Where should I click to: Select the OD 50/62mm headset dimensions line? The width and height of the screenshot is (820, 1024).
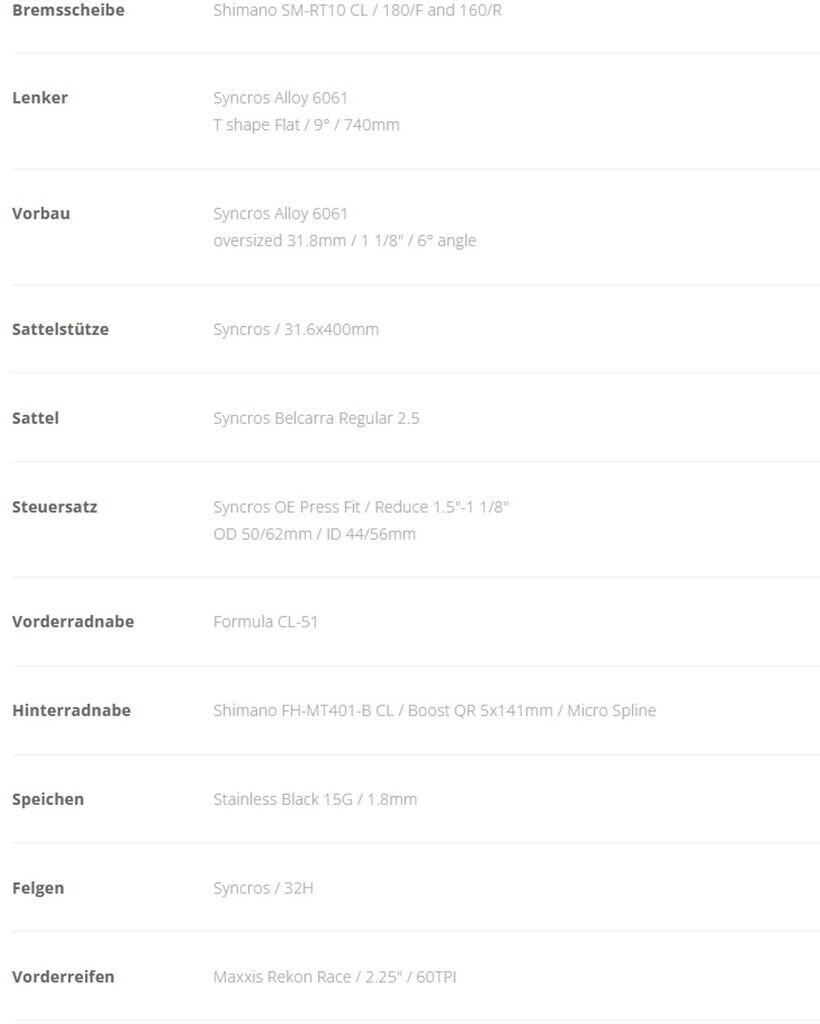[x=314, y=534]
